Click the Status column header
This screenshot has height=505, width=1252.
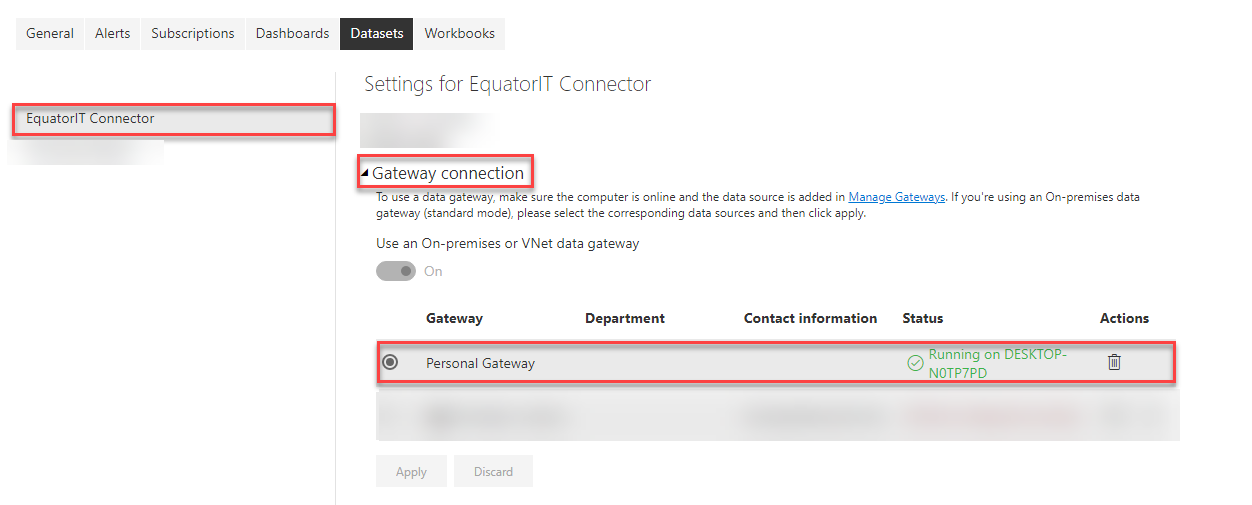tap(922, 318)
